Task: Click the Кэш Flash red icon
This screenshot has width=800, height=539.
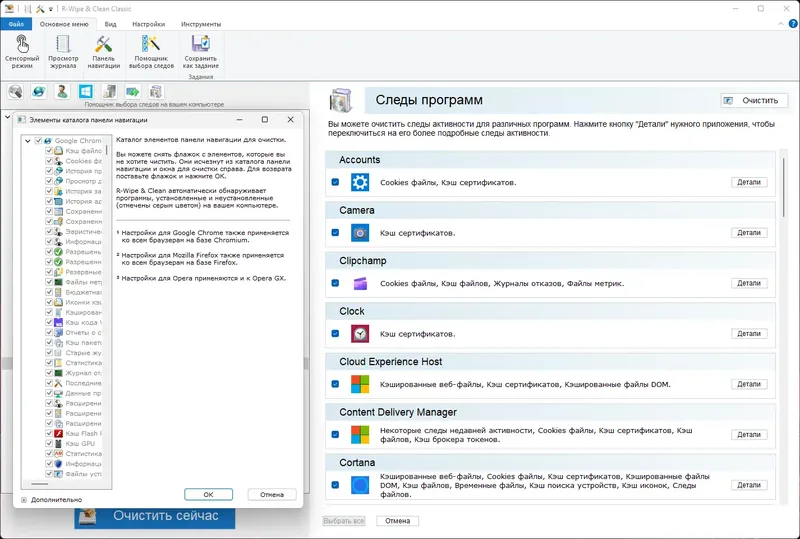Action: [58, 433]
